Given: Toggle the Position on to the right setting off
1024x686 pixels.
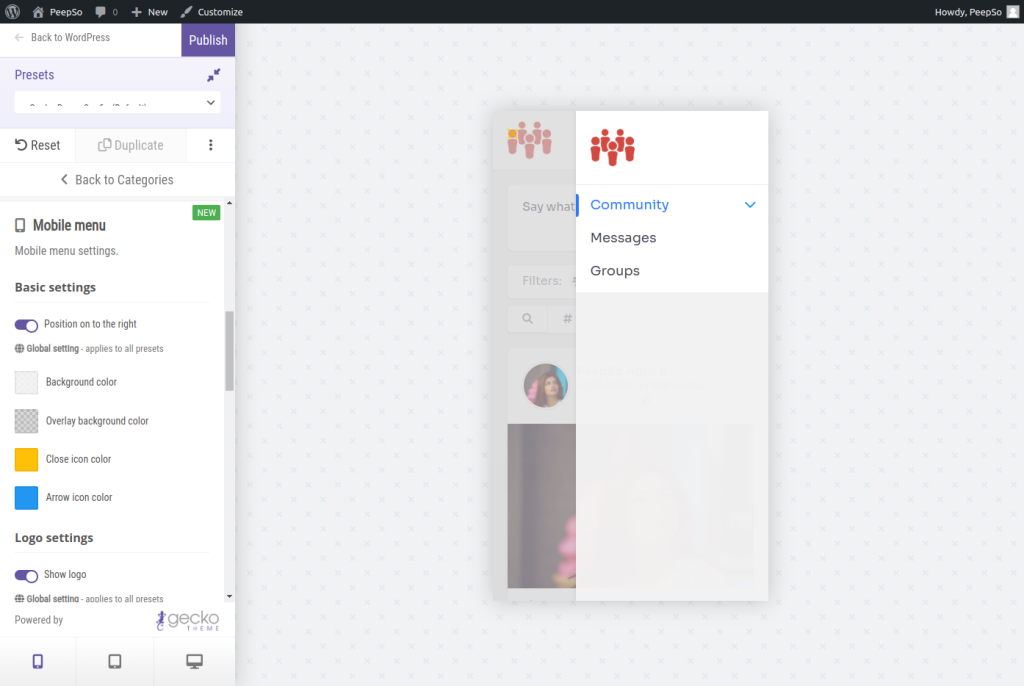Looking at the screenshot, I should pos(25,324).
